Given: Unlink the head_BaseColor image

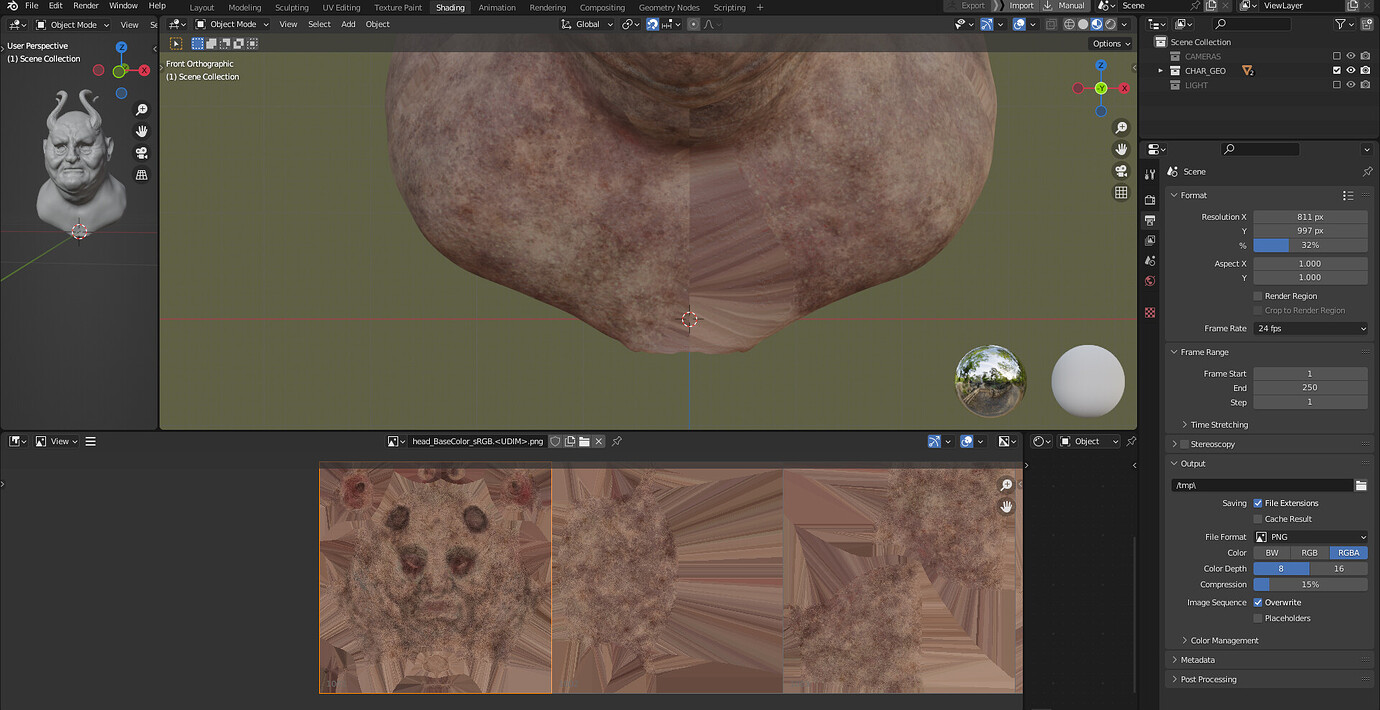Looking at the screenshot, I should 599,441.
